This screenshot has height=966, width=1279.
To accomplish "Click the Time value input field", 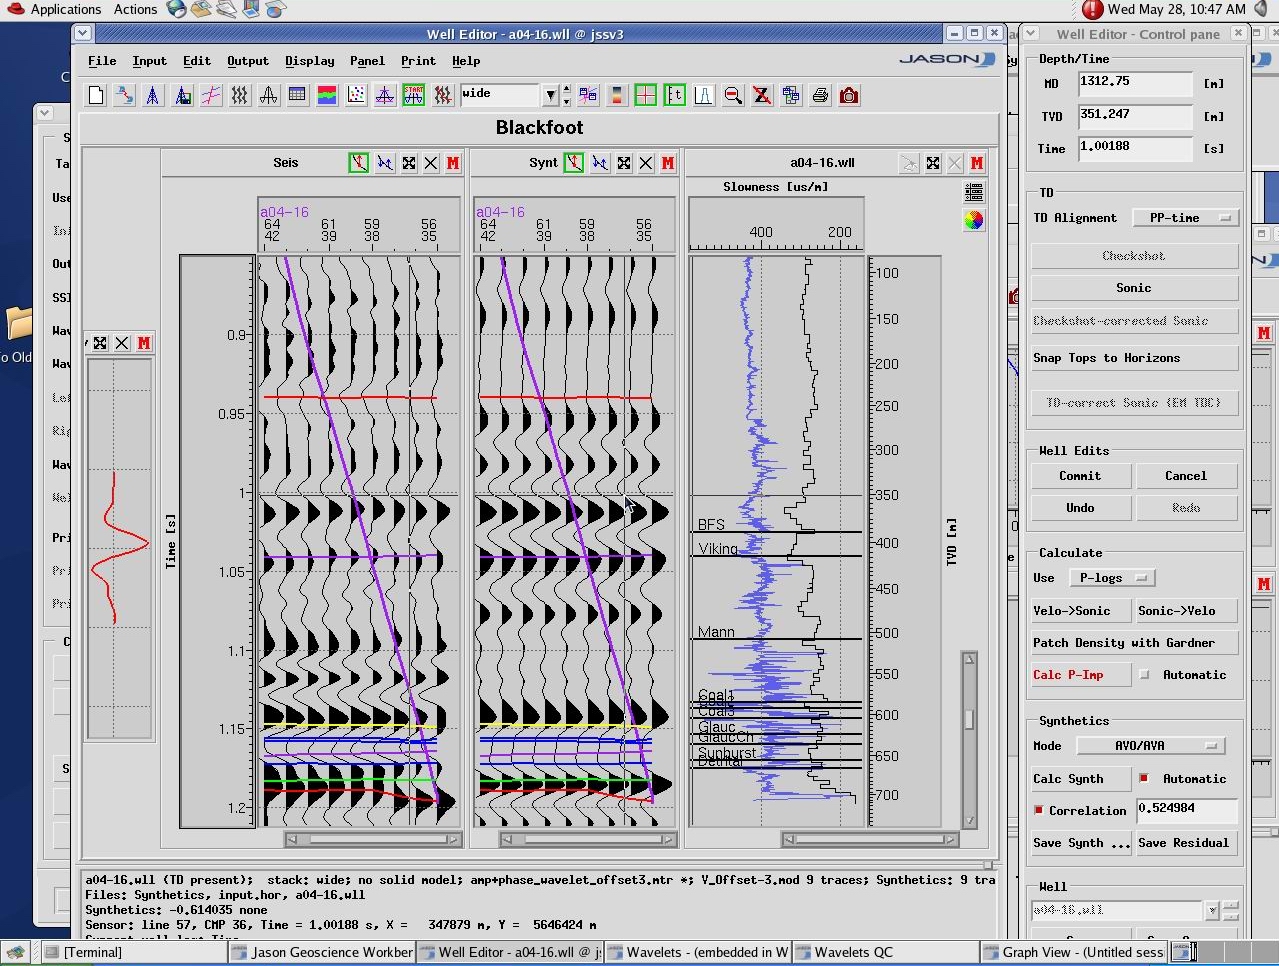I will [1135, 148].
